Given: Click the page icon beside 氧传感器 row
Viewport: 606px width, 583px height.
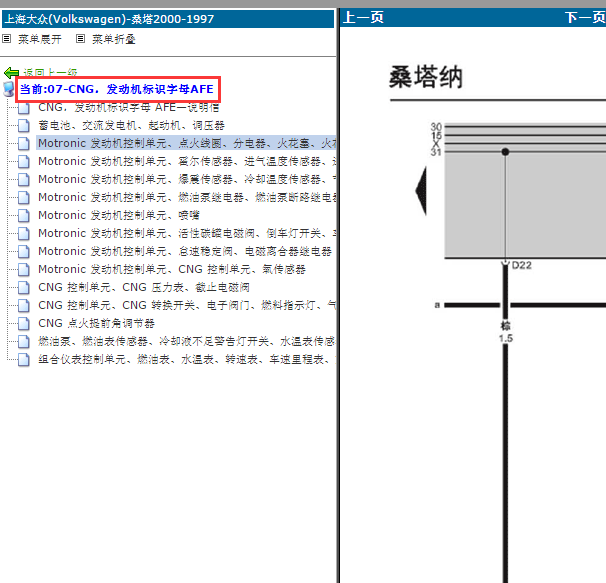Looking at the screenshot, I should pyautogui.click(x=24, y=269).
